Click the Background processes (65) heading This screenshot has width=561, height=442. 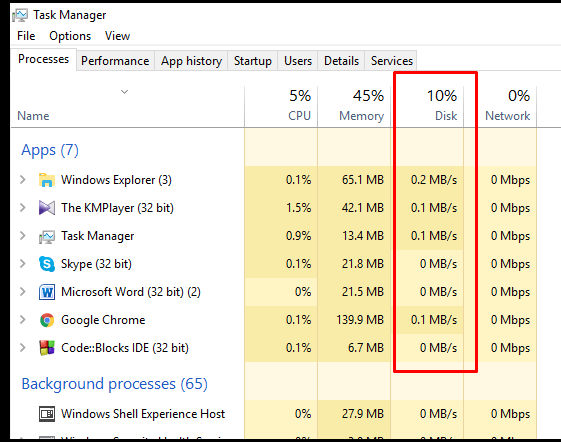click(114, 384)
